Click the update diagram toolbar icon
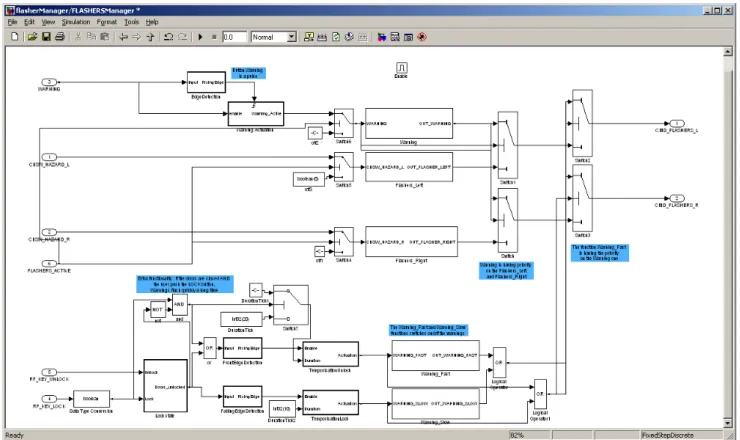Image resolution: width=740 pixels, height=440 pixels. click(x=336, y=37)
